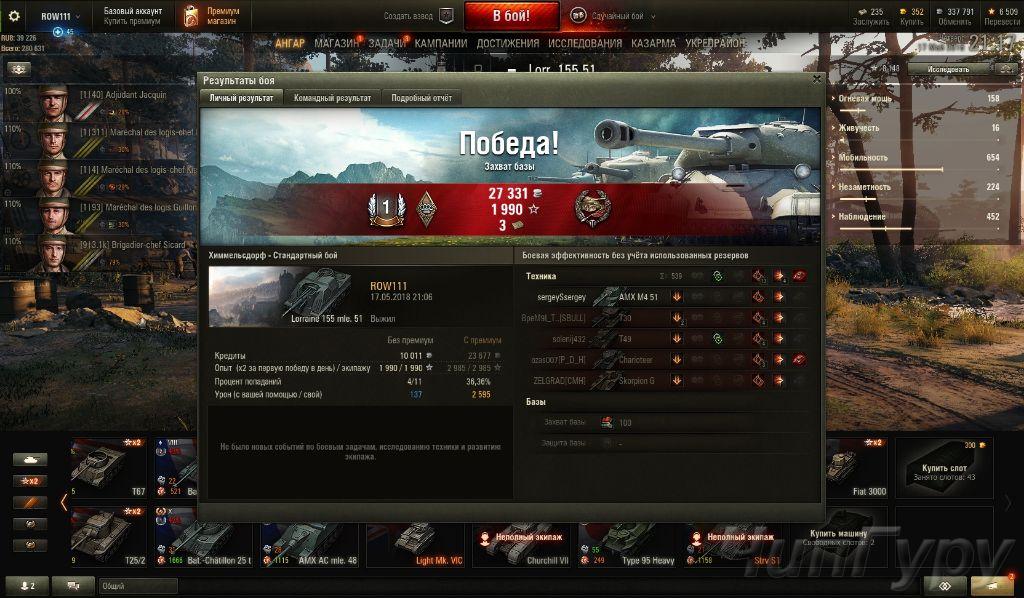The height and width of the screenshot is (598, 1024).
Task: Open the chat channels icon
Action: [x=73, y=585]
